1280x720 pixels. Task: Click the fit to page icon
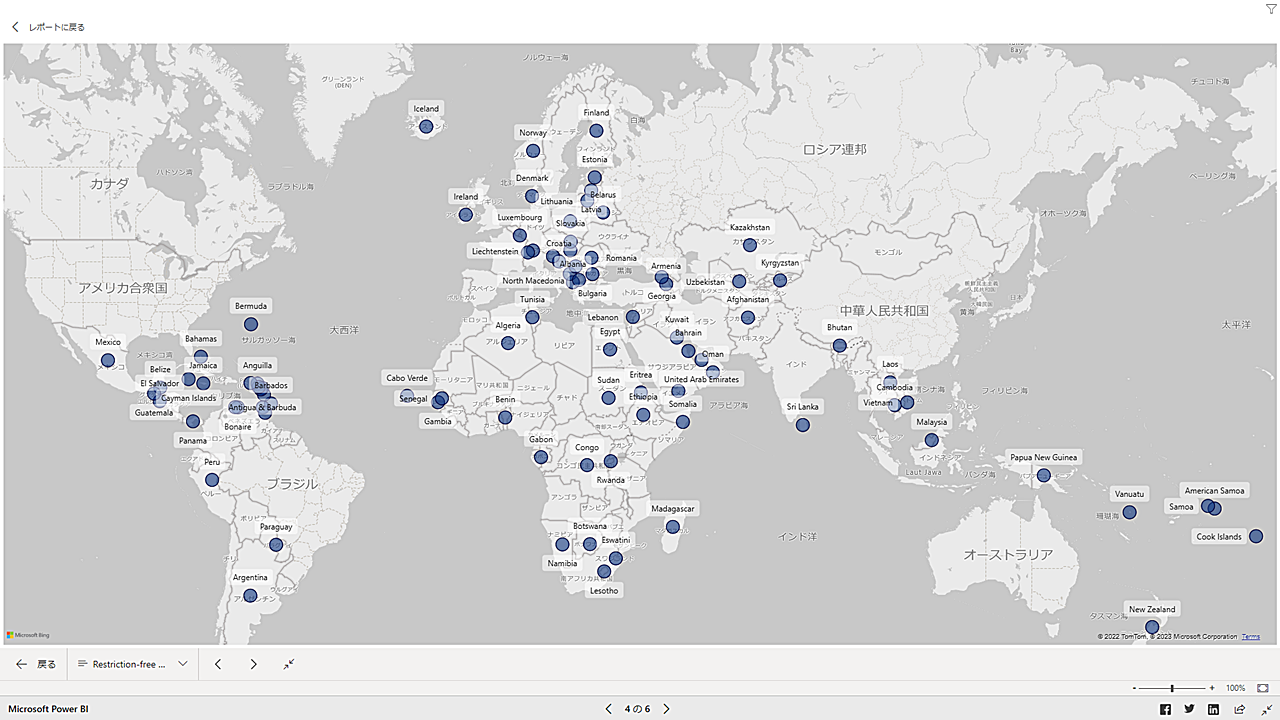1263,688
